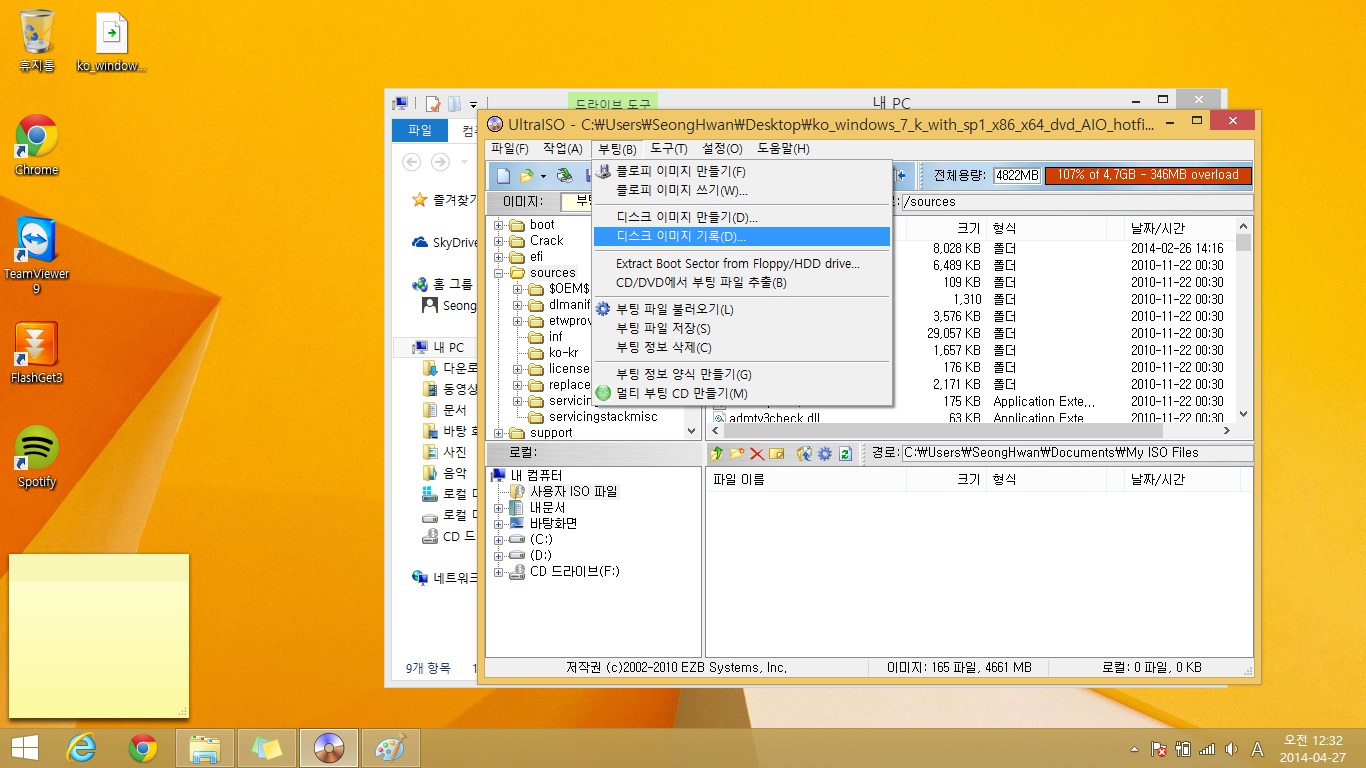Click the local 경로 path field

(1076, 453)
